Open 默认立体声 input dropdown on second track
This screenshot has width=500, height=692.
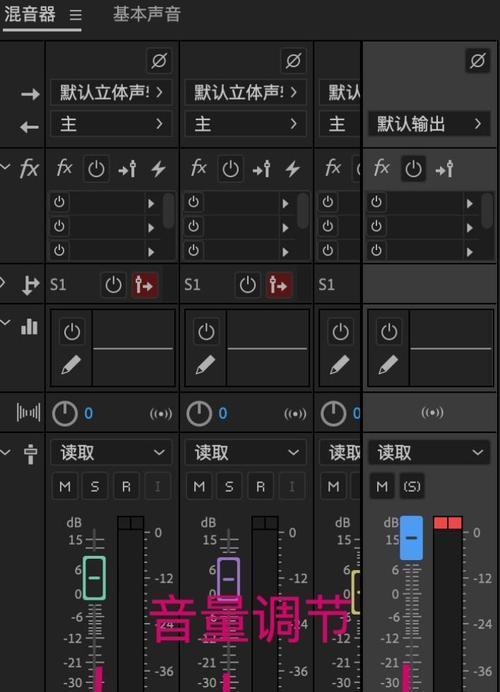(x=245, y=92)
